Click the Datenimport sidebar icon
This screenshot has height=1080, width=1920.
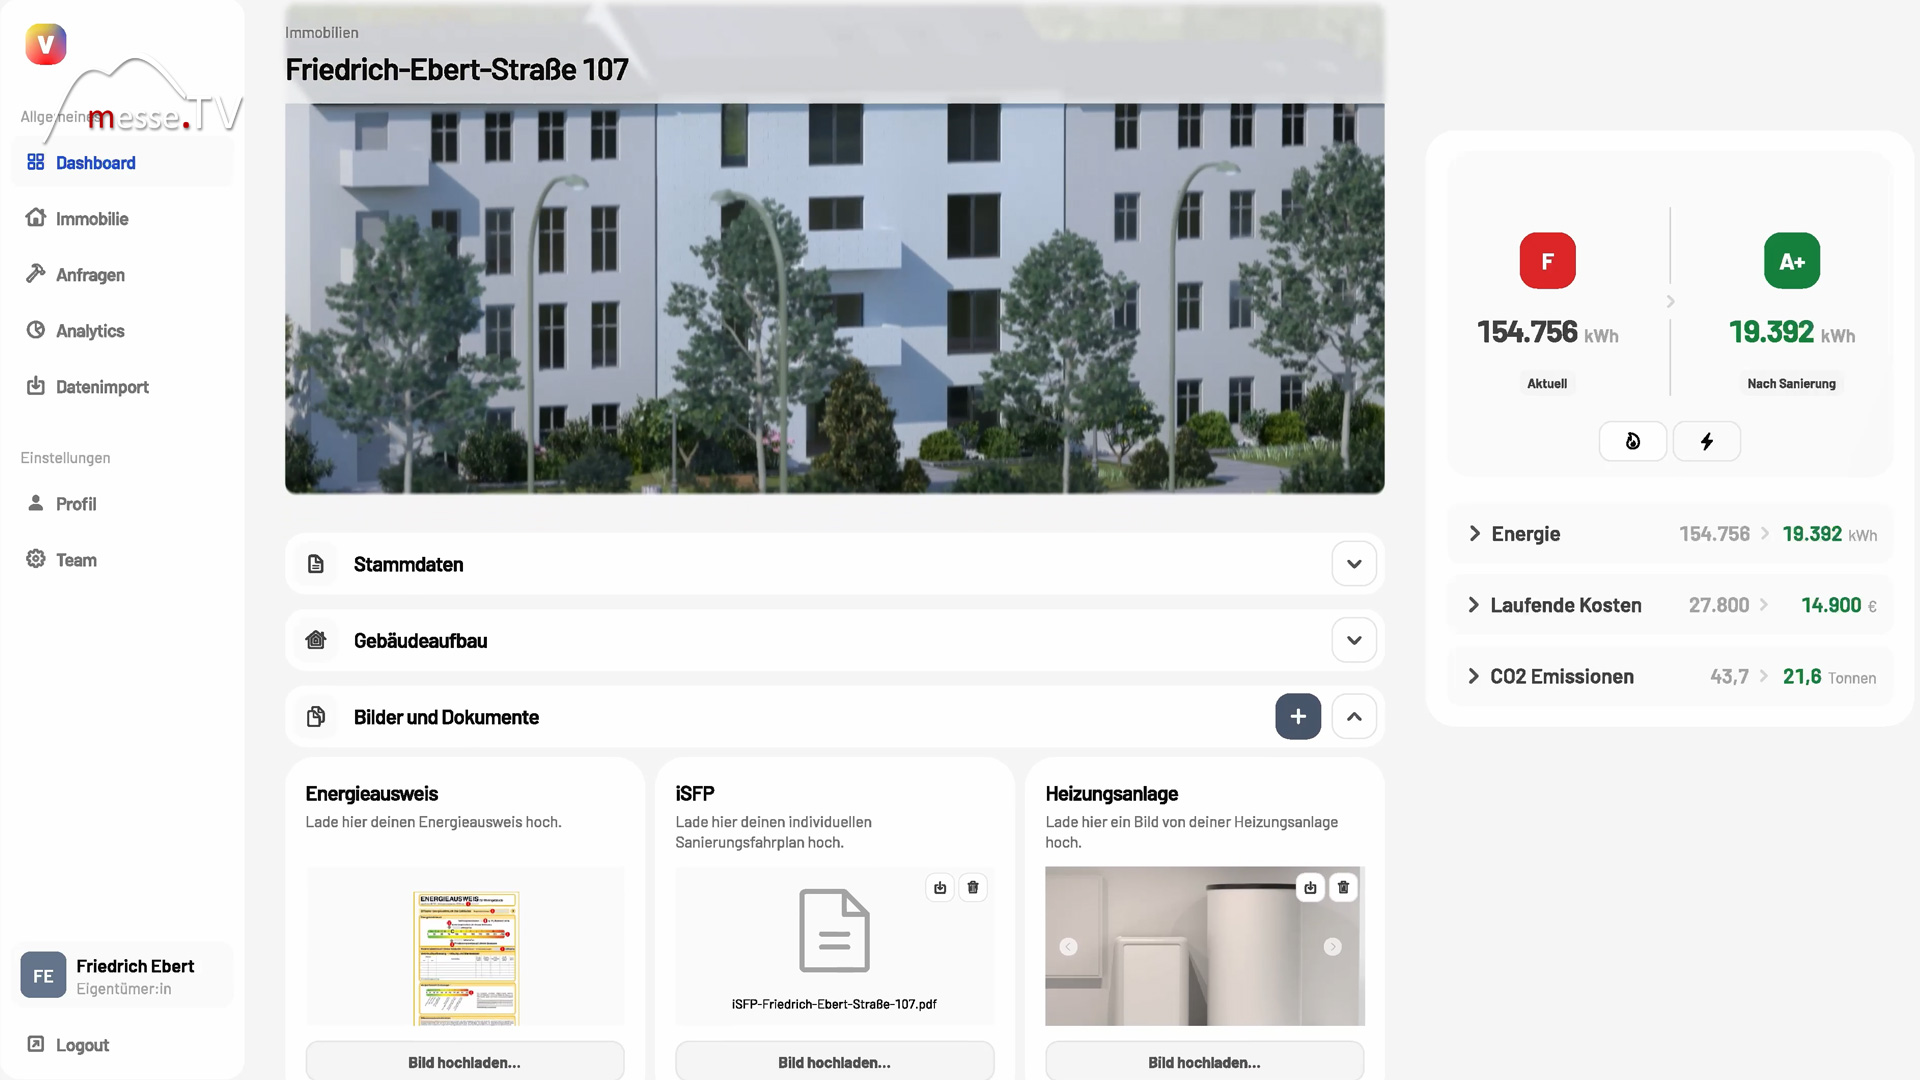(x=36, y=386)
